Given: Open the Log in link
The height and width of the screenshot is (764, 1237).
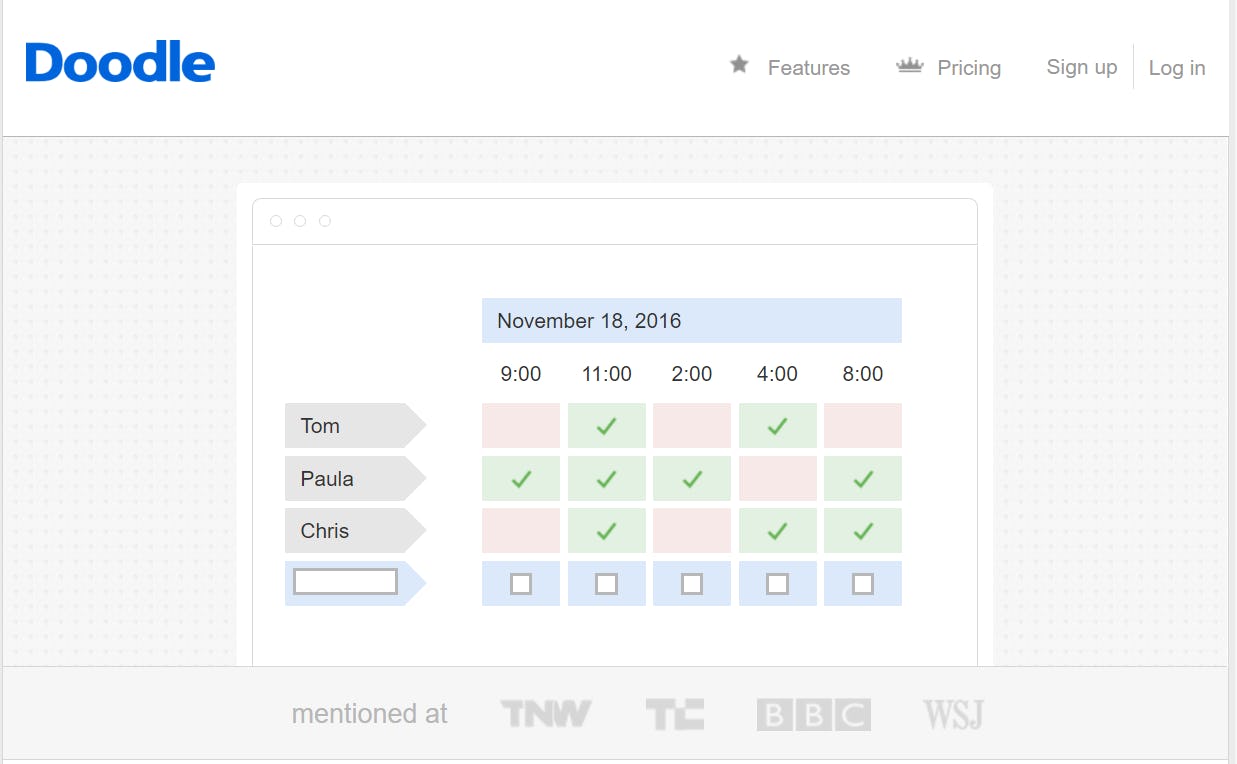Looking at the screenshot, I should pyautogui.click(x=1176, y=68).
